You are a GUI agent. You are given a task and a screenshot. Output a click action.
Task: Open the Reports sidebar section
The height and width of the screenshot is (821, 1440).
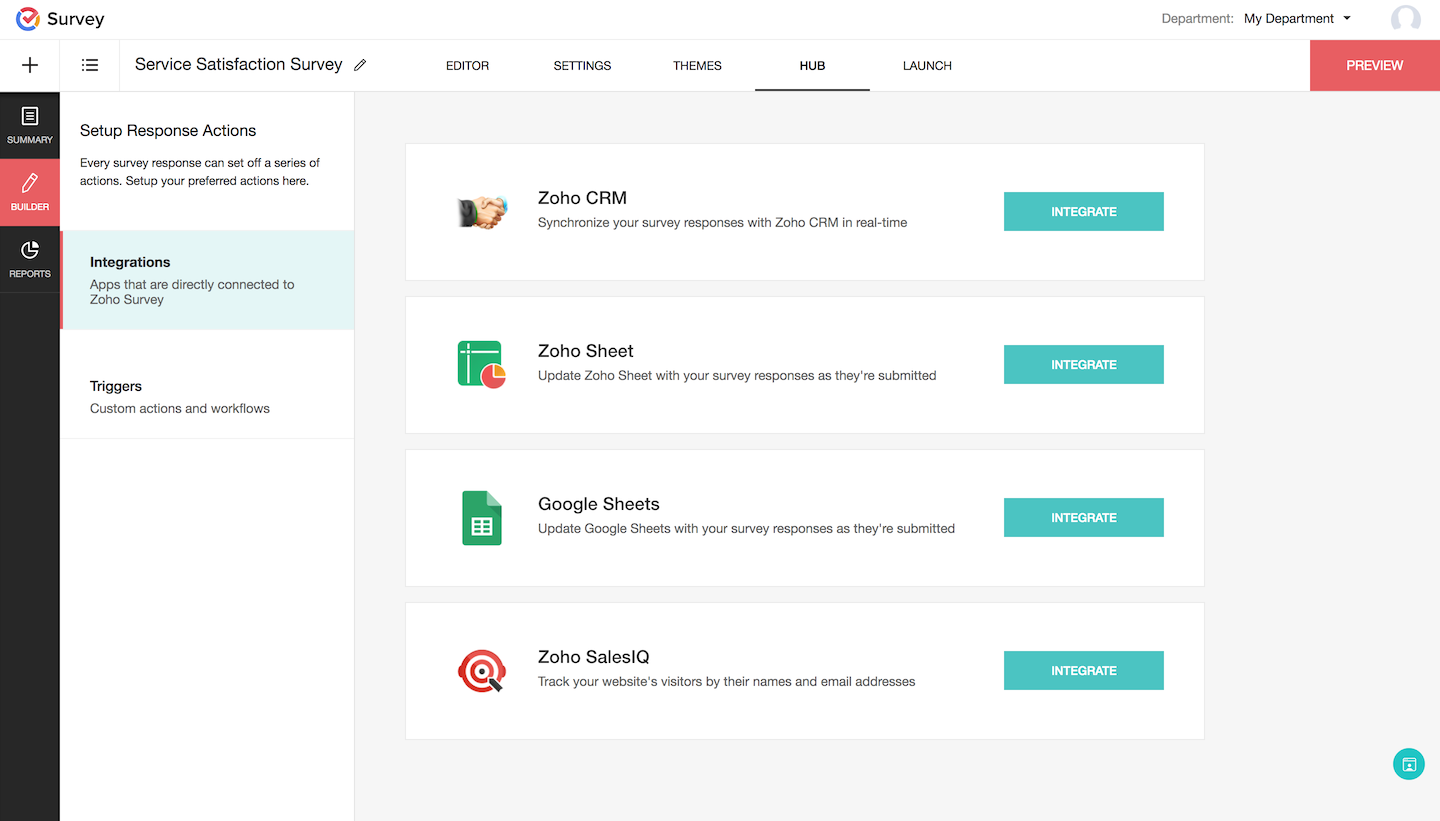coord(30,259)
